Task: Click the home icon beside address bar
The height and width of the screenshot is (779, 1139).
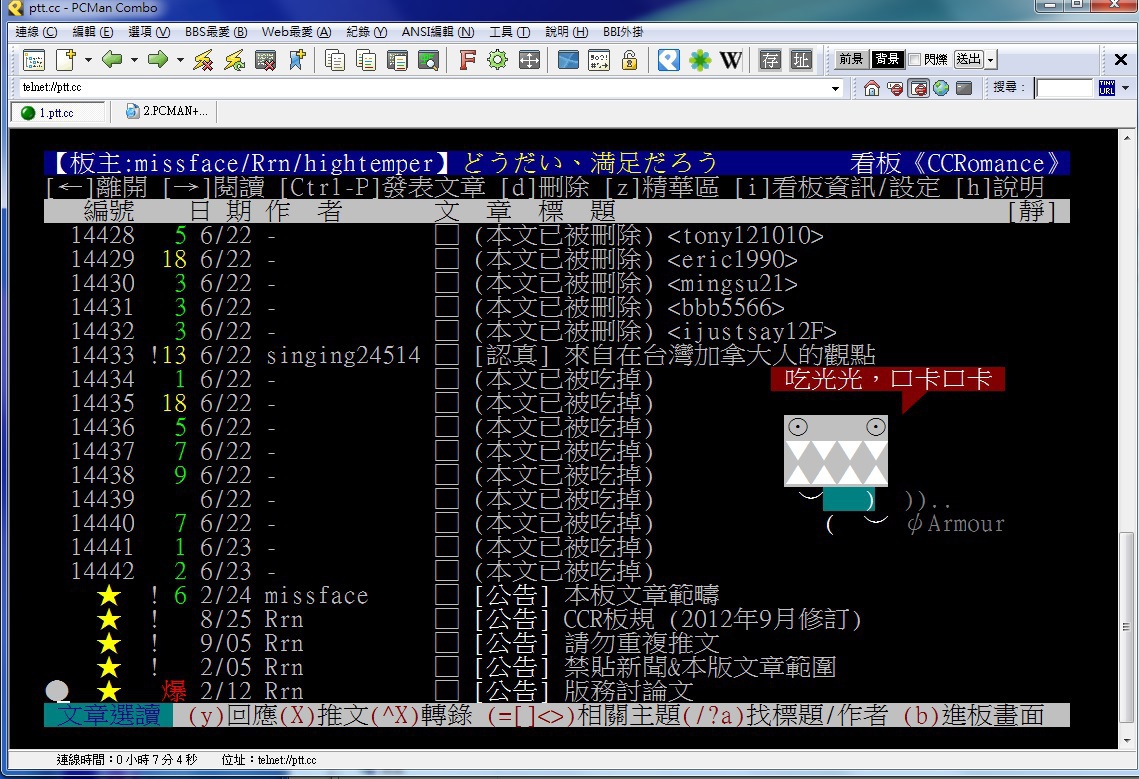Action: [x=872, y=88]
